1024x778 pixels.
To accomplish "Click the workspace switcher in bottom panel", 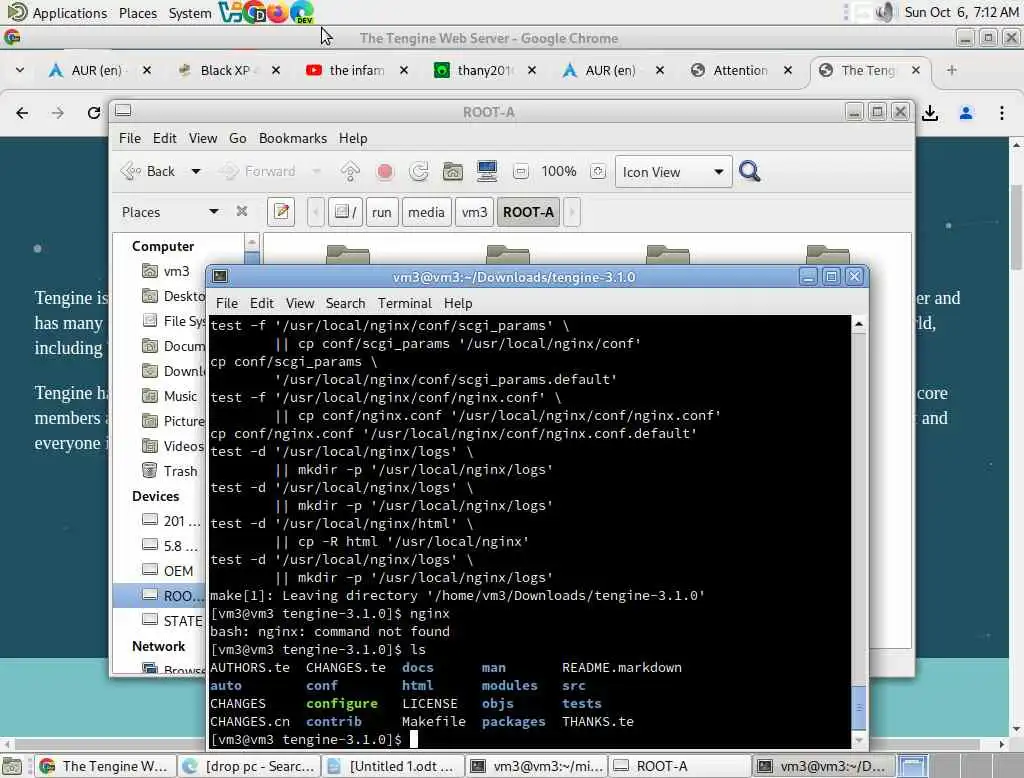I will click(x=960, y=766).
